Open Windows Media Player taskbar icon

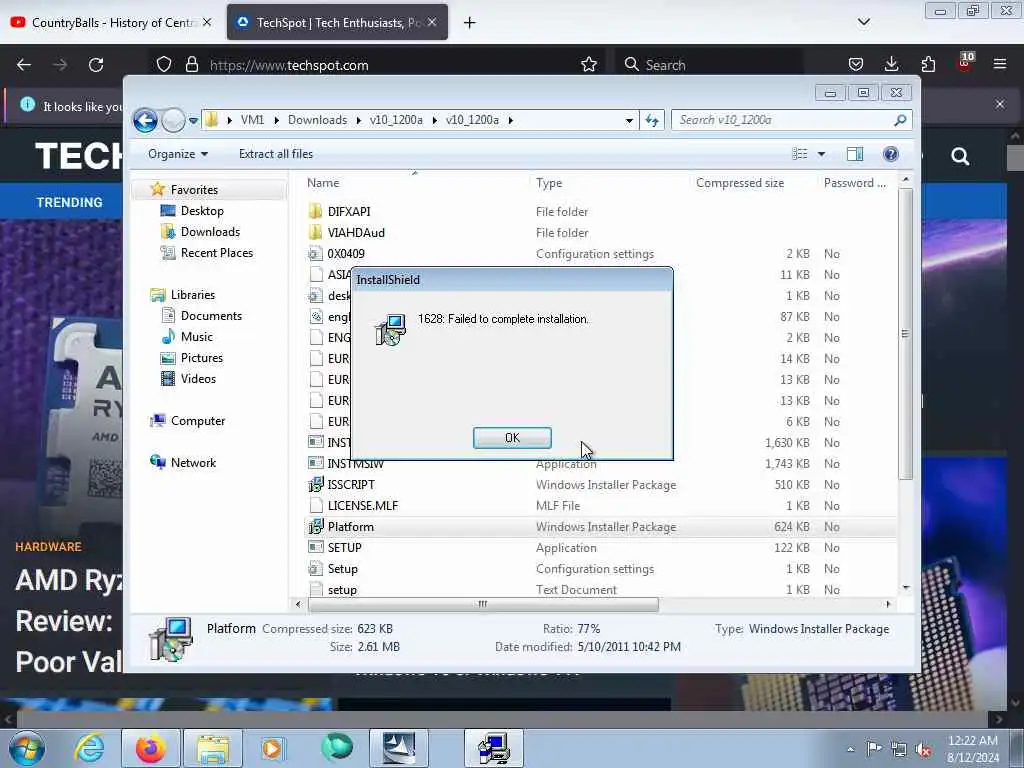[272, 748]
